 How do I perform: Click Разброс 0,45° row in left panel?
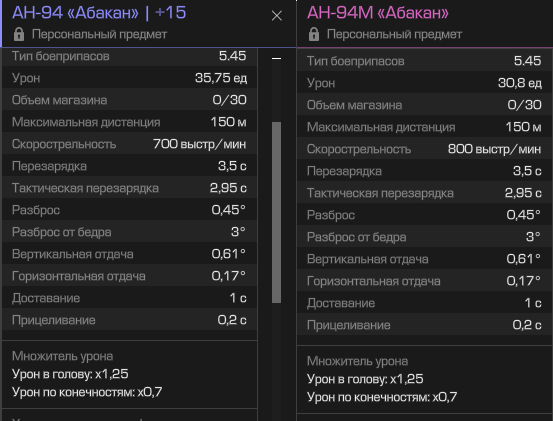[x=129, y=210]
